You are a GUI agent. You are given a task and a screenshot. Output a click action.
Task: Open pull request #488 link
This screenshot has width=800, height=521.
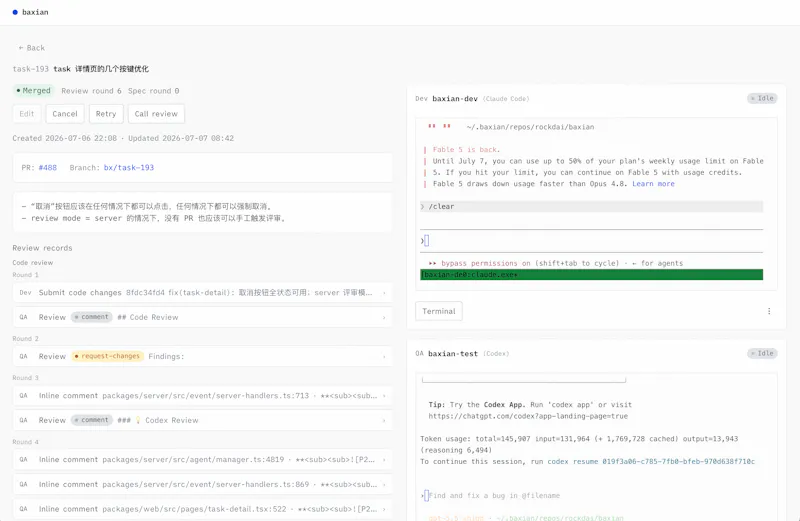[48, 167]
